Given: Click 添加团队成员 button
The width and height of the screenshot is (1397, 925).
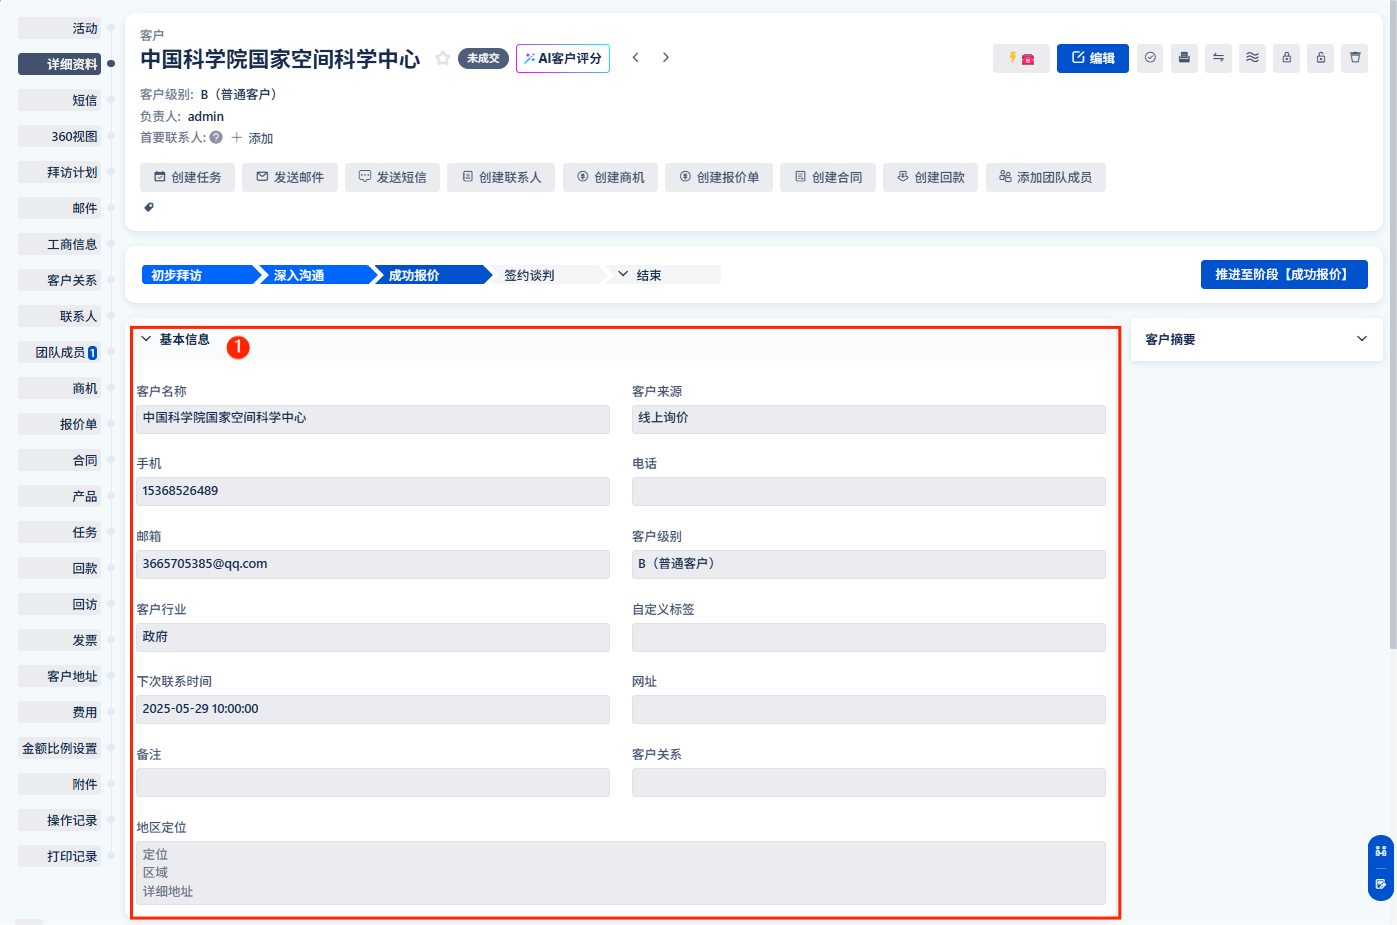Looking at the screenshot, I should 1046,177.
